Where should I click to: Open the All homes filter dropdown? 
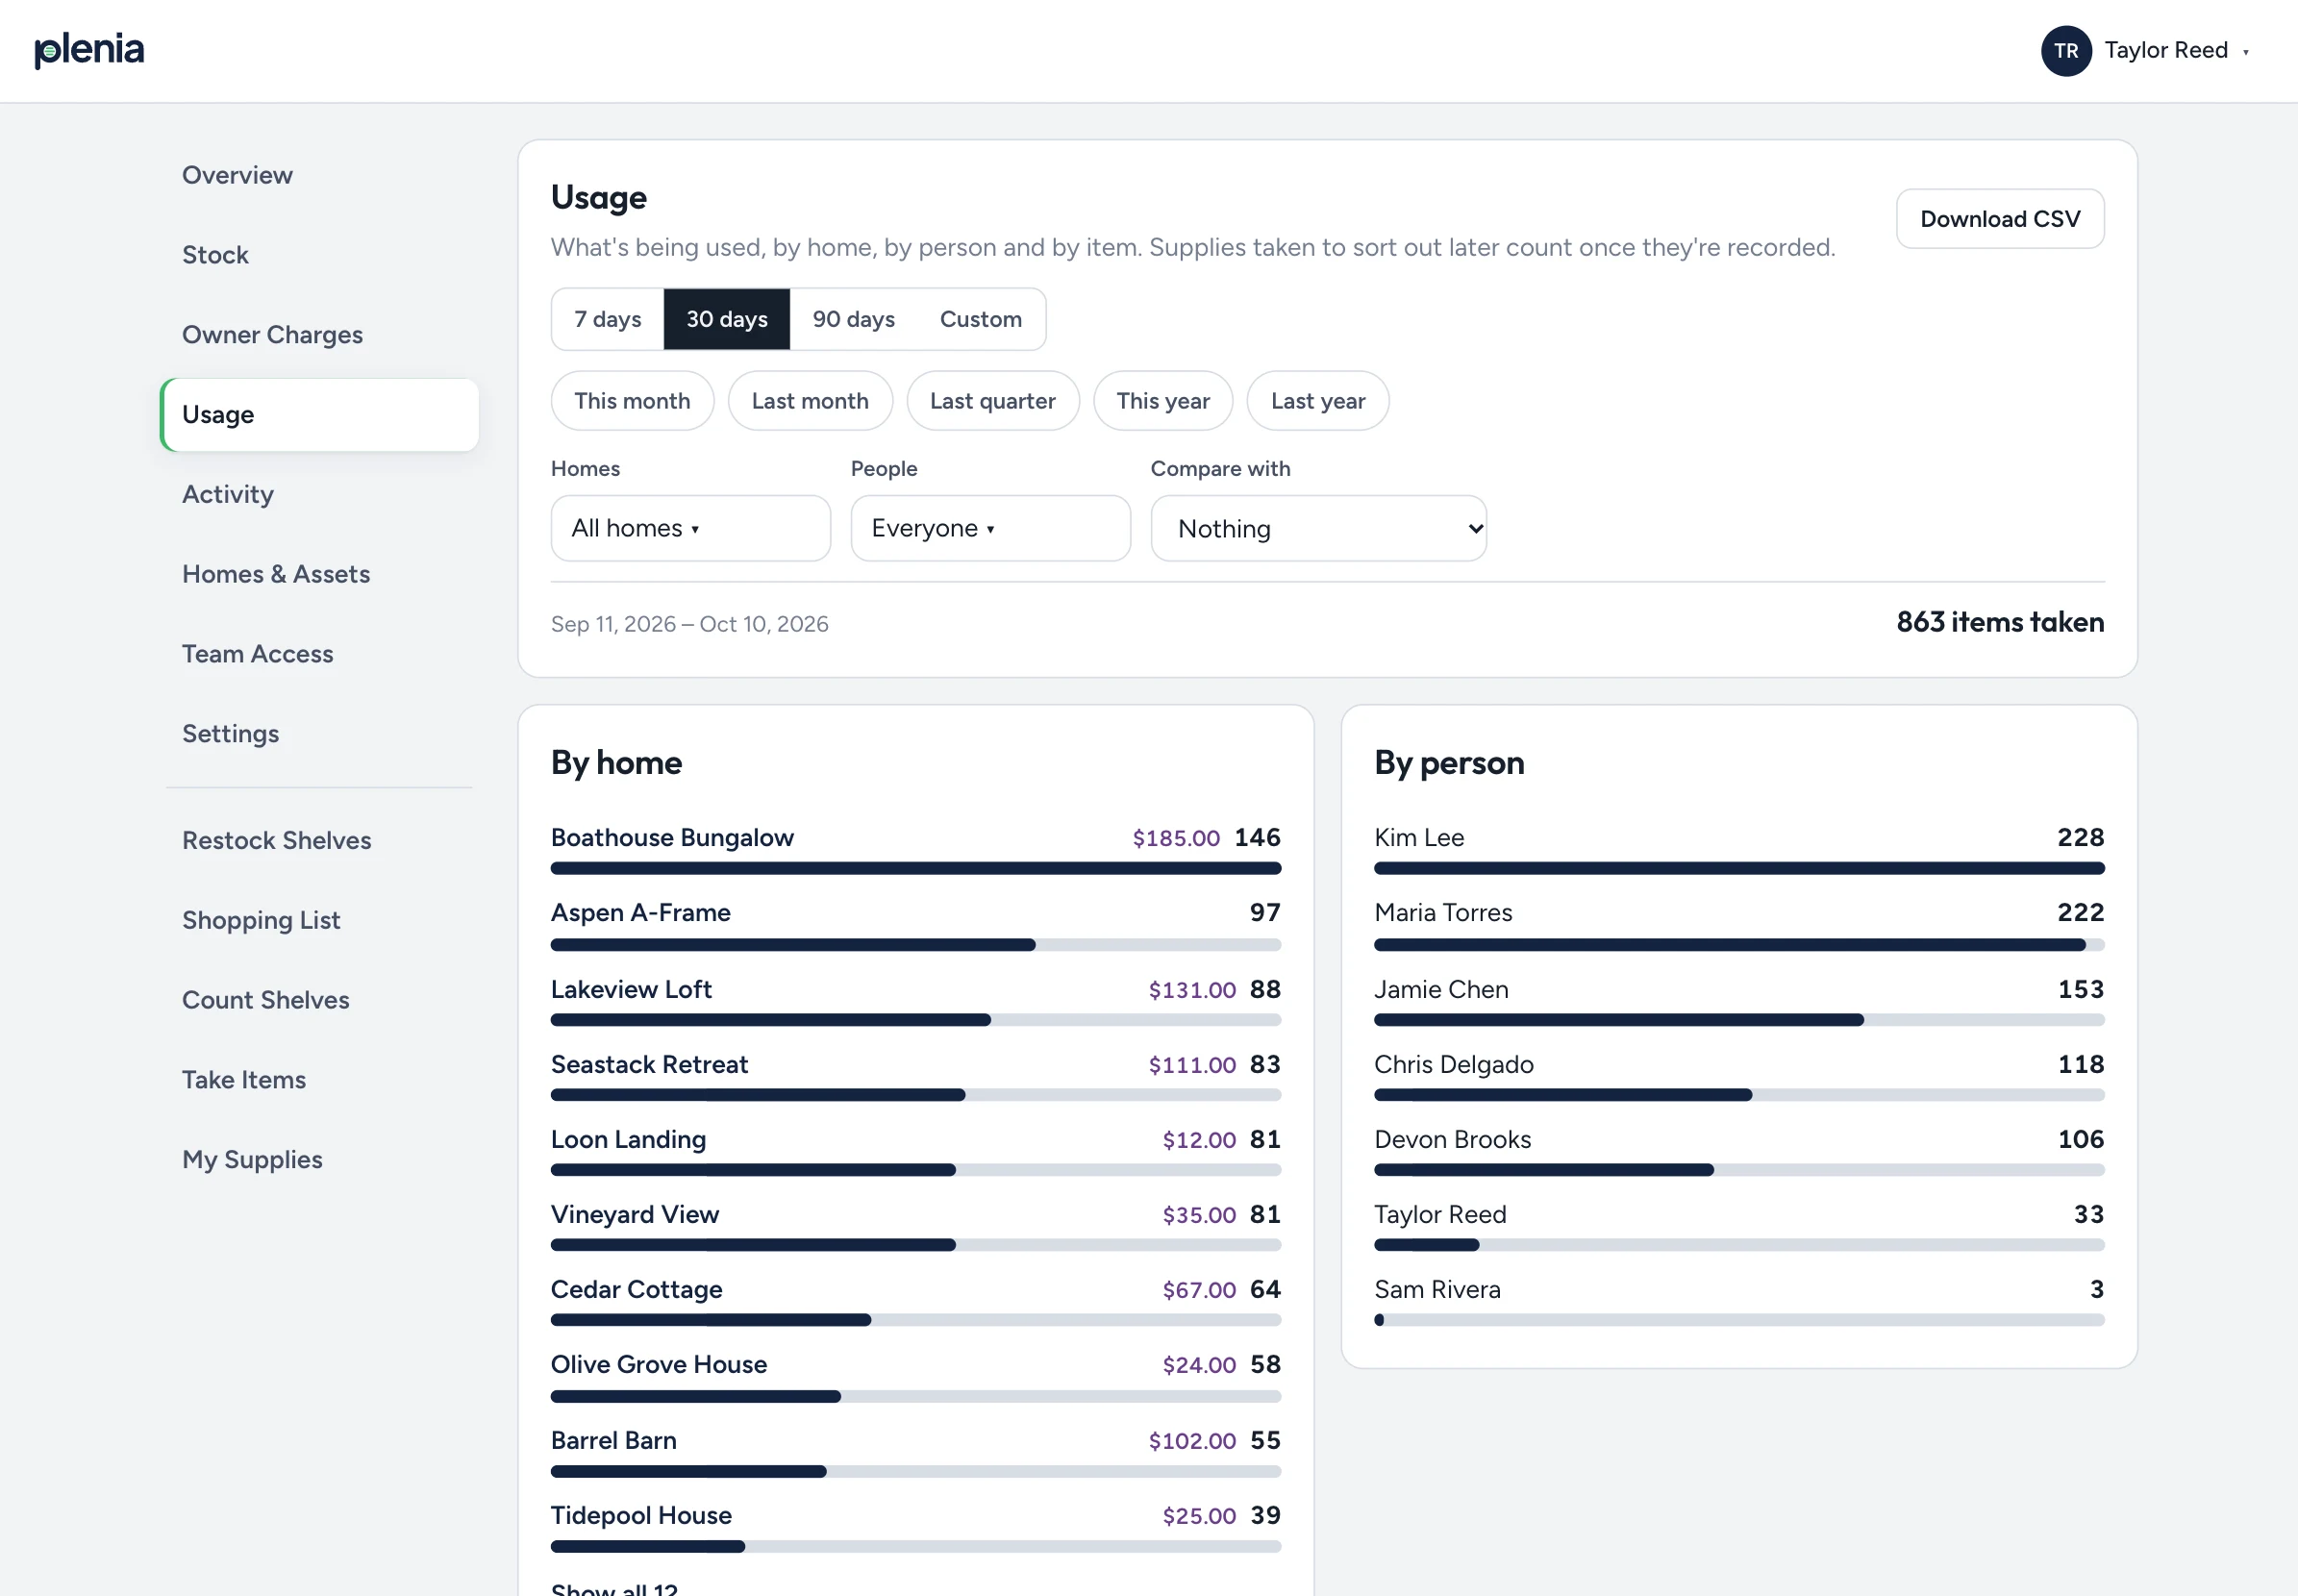tap(690, 528)
